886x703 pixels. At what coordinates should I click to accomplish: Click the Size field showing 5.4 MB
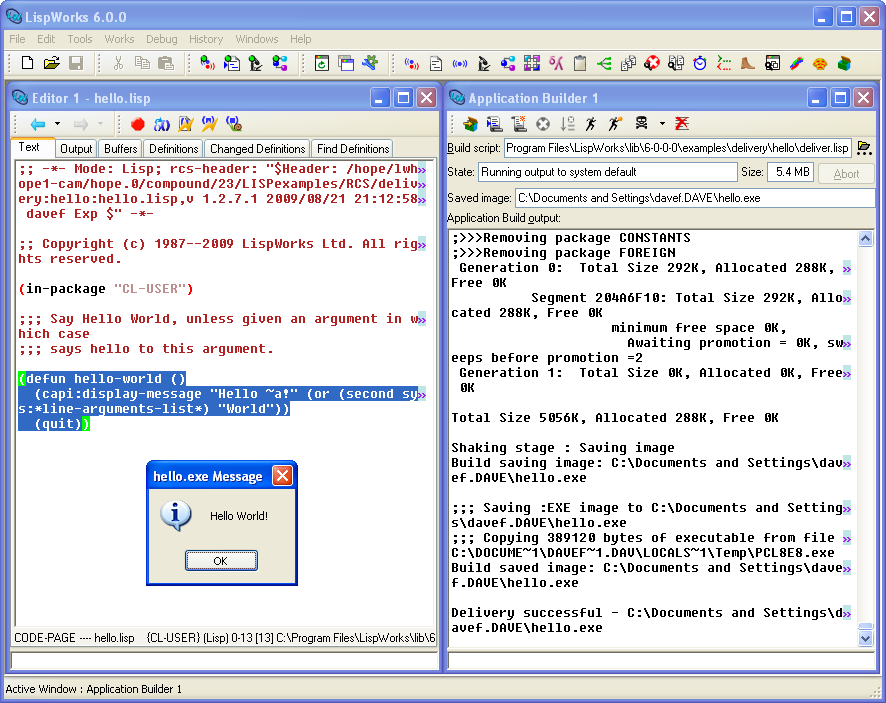(x=791, y=172)
